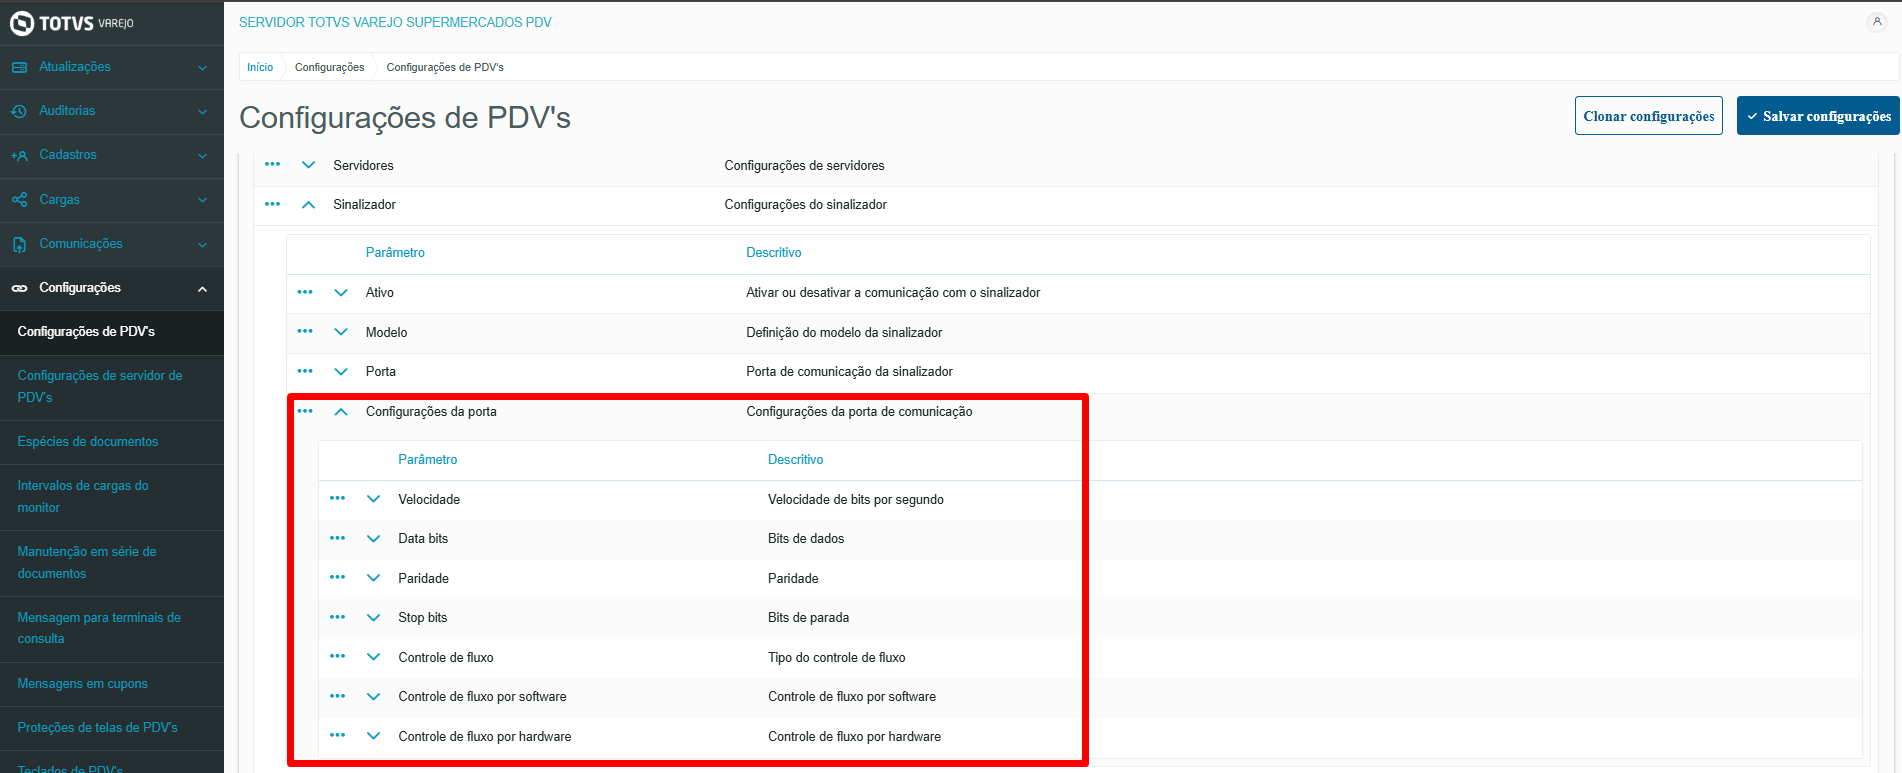
Task: Open Mensagens em cupons page
Action: pyautogui.click(x=112, y=684)
